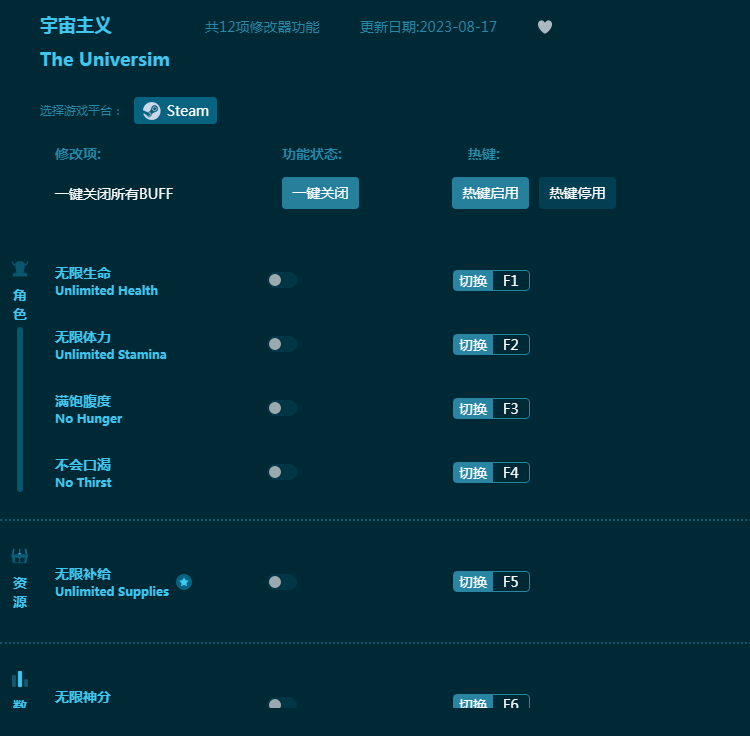Click the 一键关闭 button
The width and height of the screenshot is (750, 736).
pos(320,193)
